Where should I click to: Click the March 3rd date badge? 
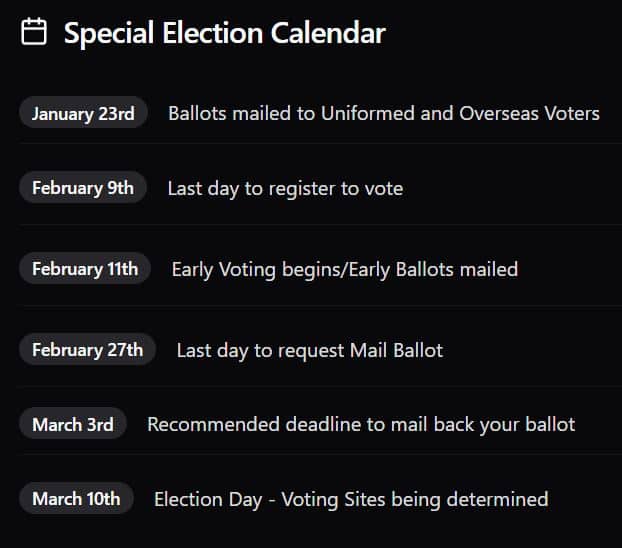pyautogui.click(x=73, y=424)
